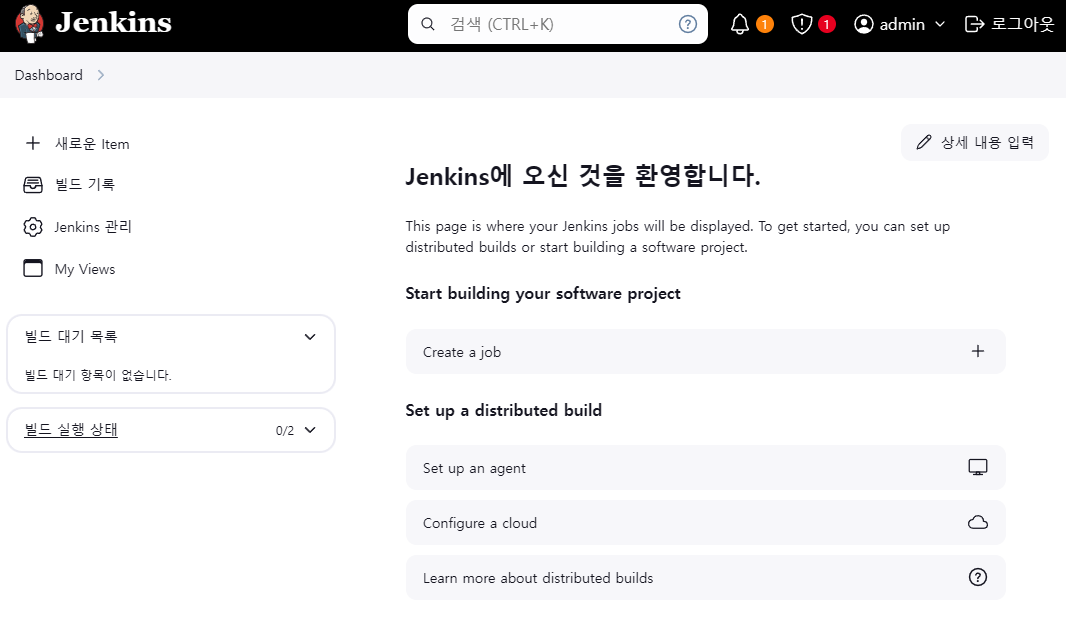This screenshot has width=1066, height=636.
Task: Go to Dashboard breadcrumb
Action: click(49, 75)
